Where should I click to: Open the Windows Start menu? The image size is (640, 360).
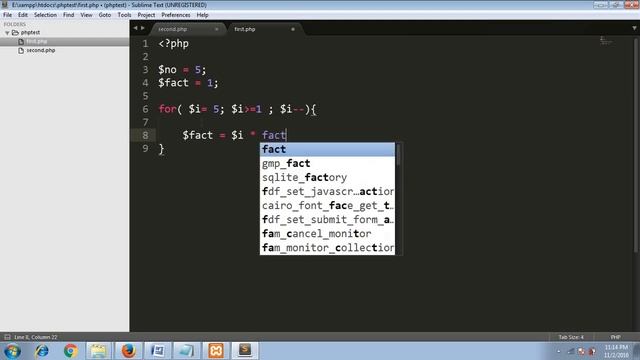12,351
